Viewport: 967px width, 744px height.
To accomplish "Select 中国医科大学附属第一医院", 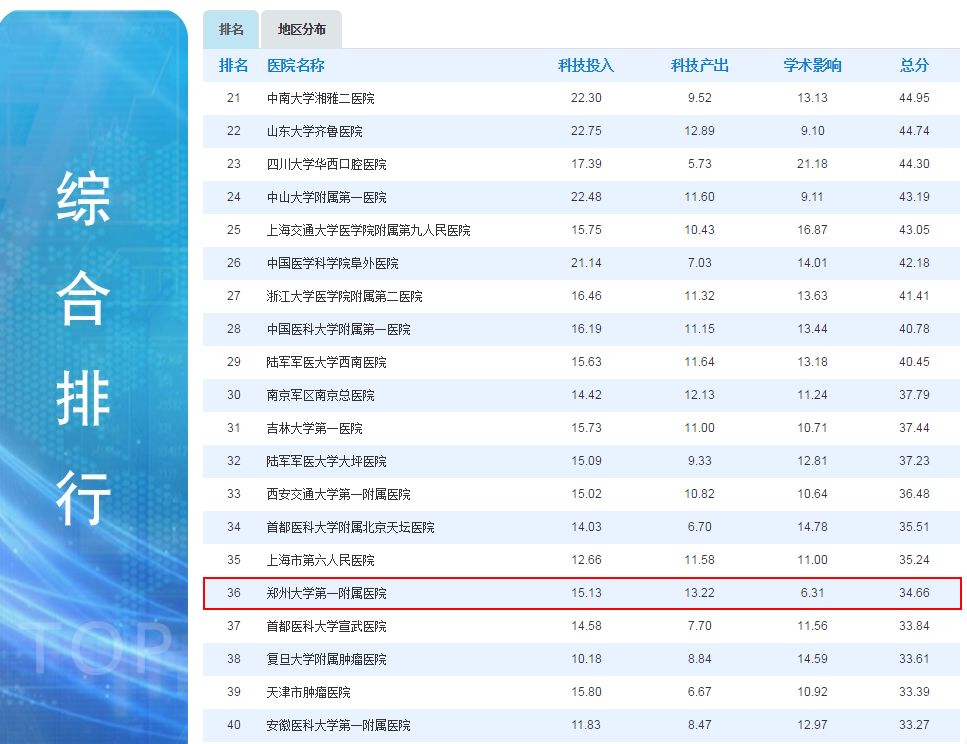I will [x=338, y=329].
